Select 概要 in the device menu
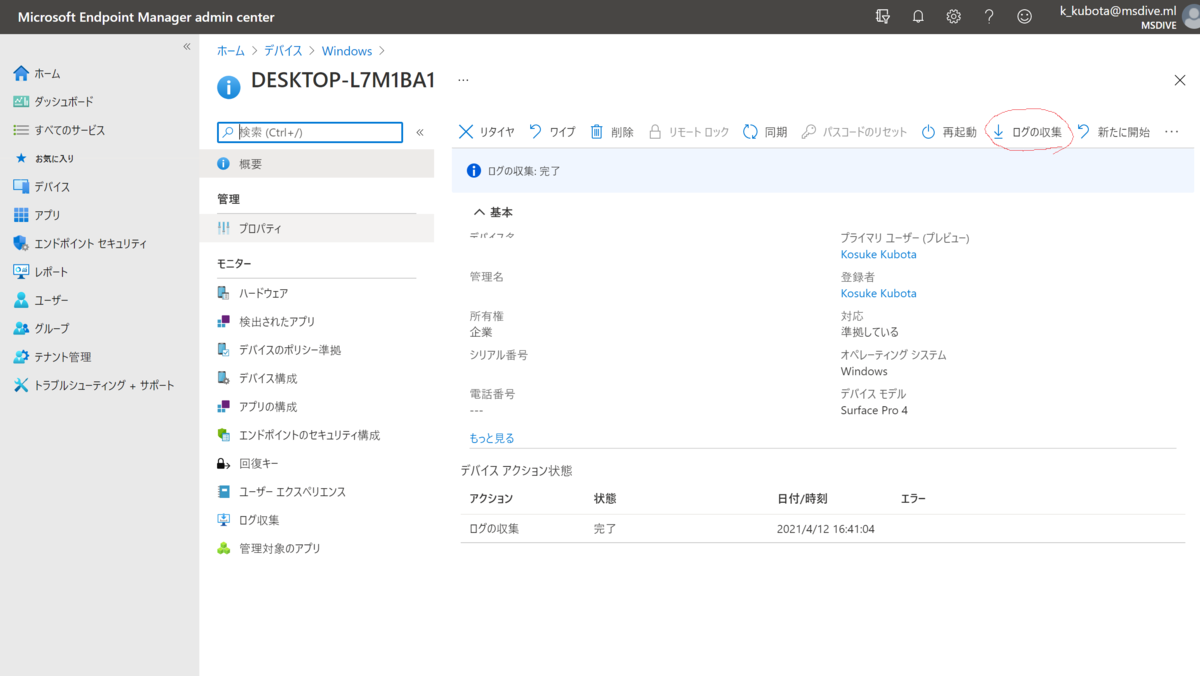1200x676 pixels. click(316, 164)
